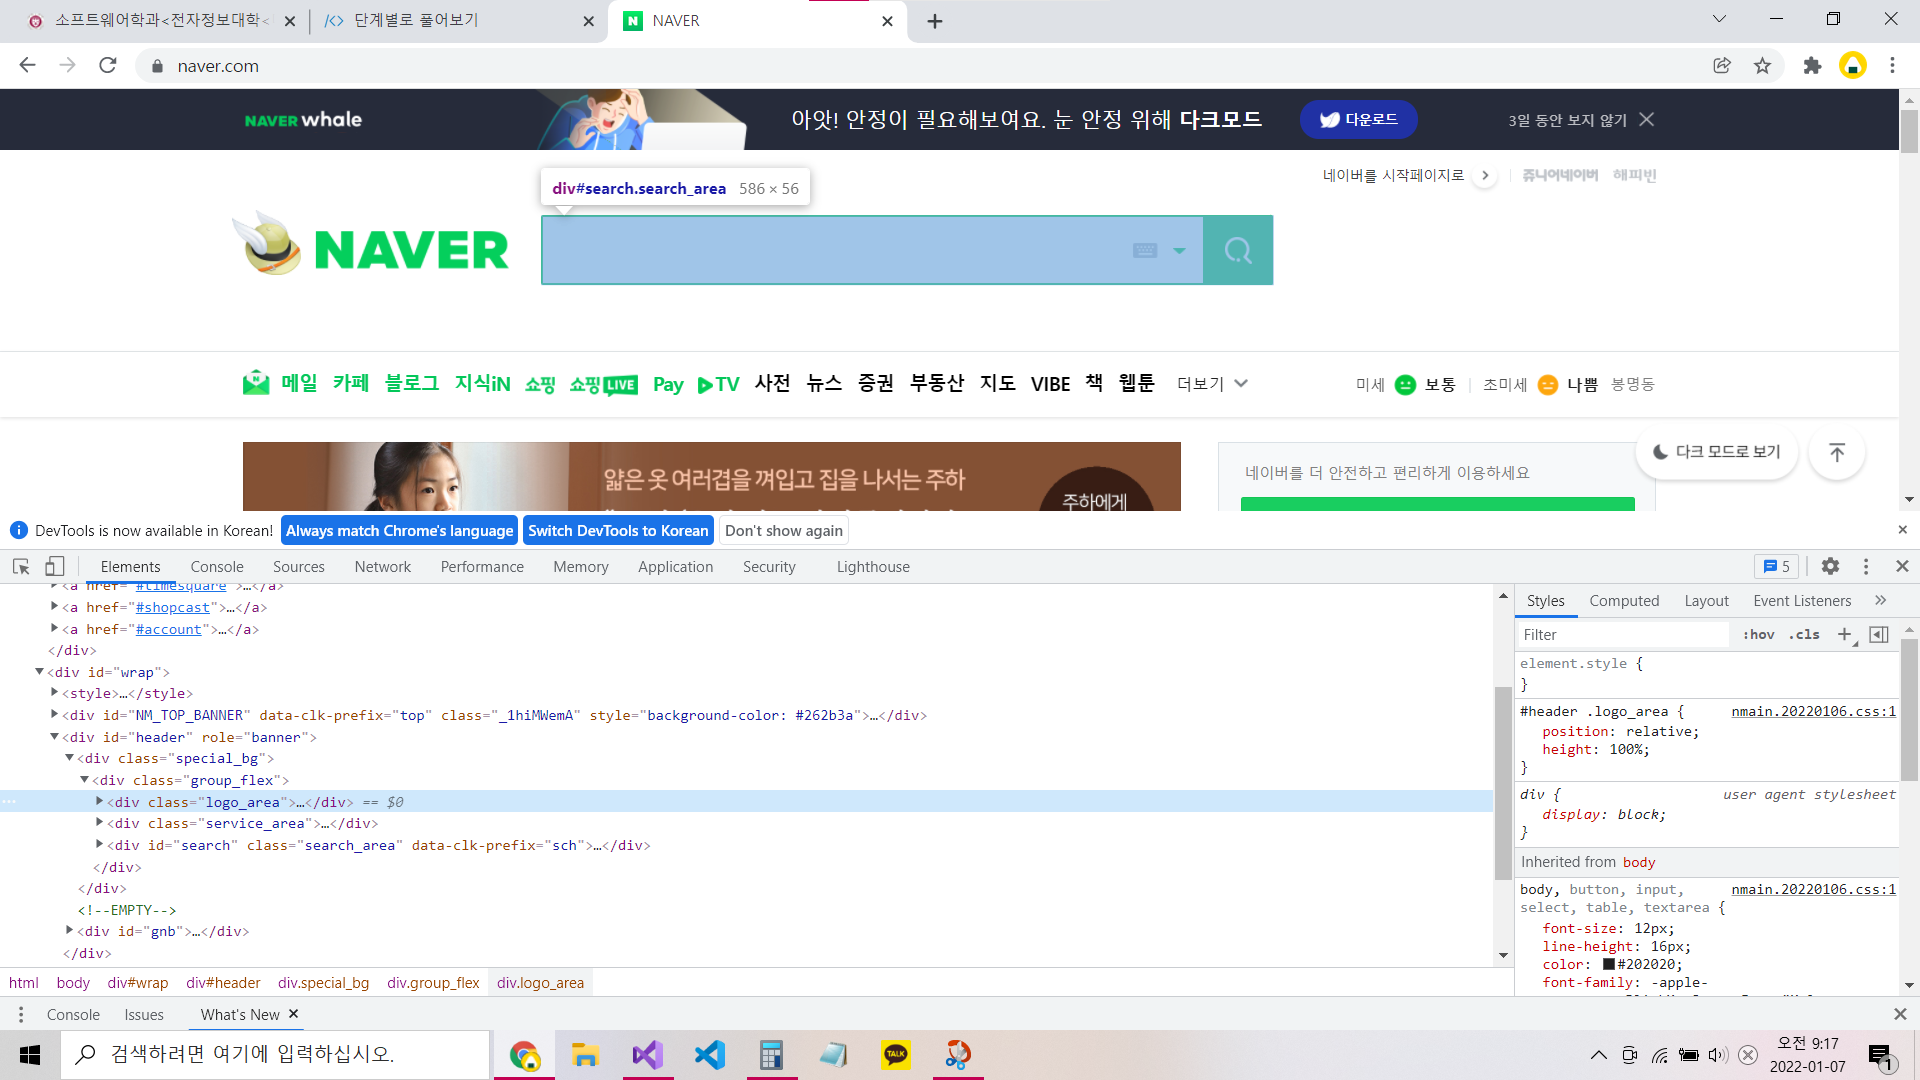Open the on-screen keyboard icon in search box

tap(1145, 250)
